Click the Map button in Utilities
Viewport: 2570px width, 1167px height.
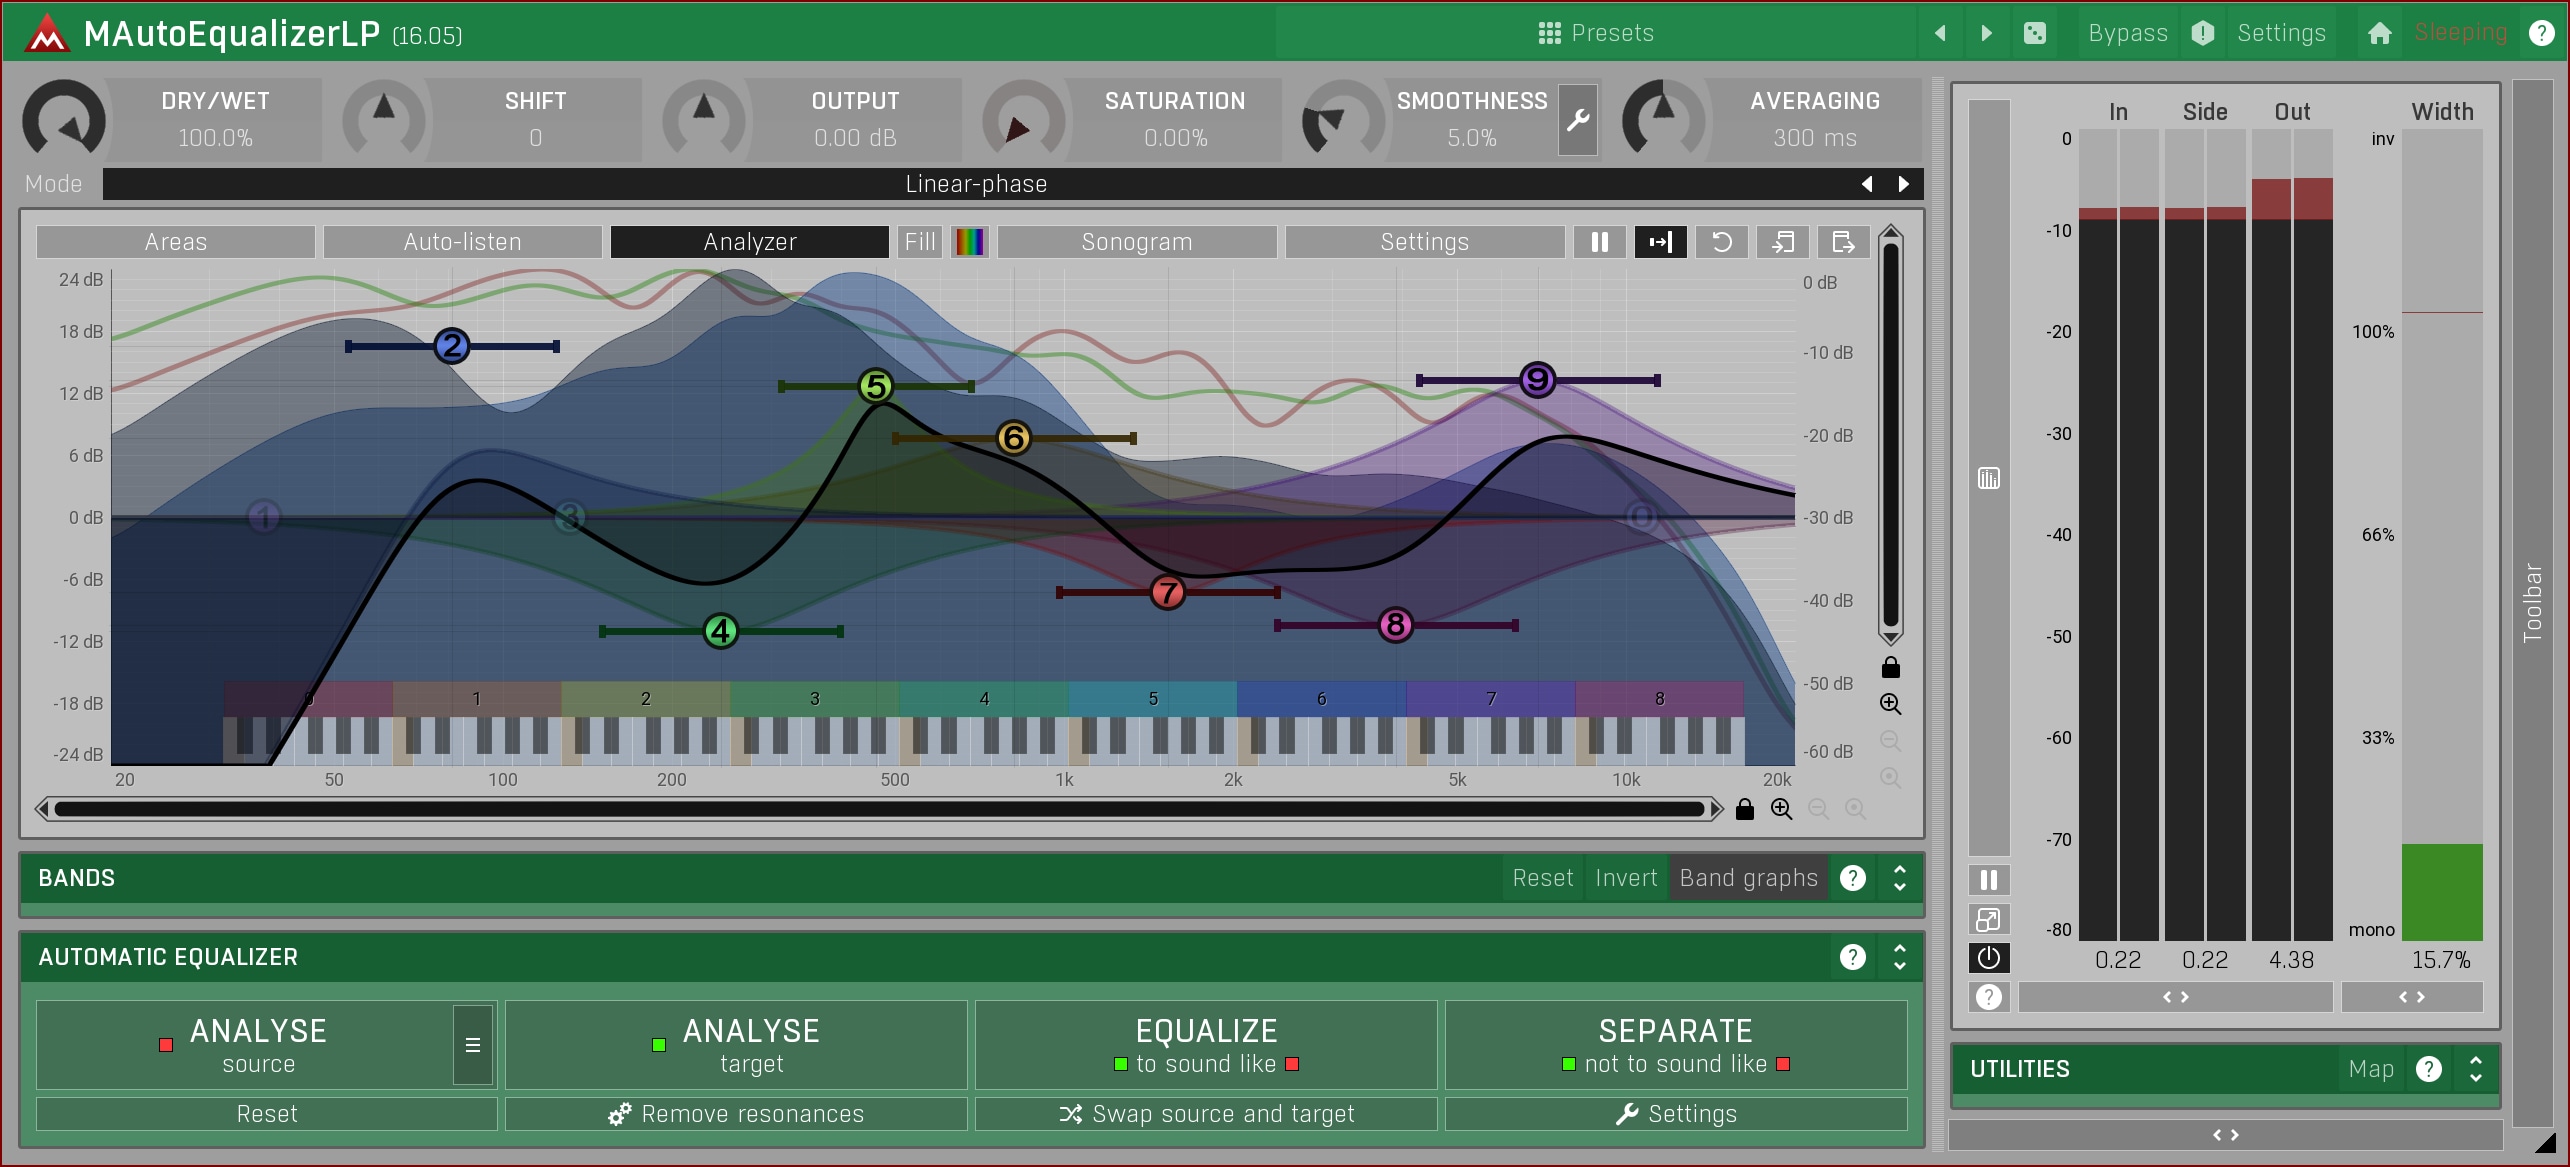(x=2371, y=1069)
